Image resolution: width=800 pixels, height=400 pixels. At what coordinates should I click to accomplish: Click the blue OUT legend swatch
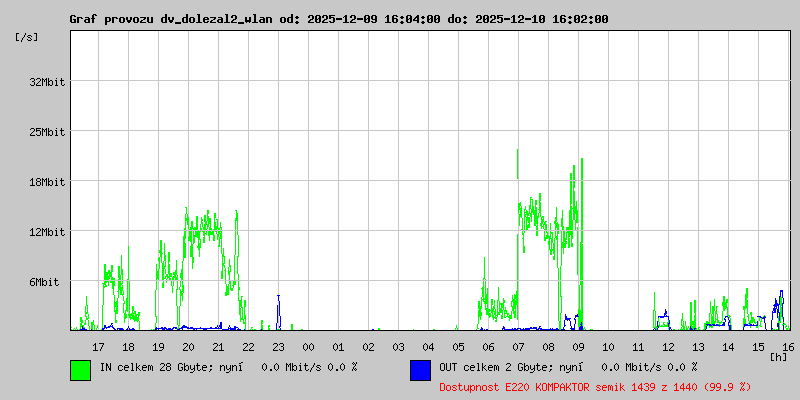pos(420,370)
